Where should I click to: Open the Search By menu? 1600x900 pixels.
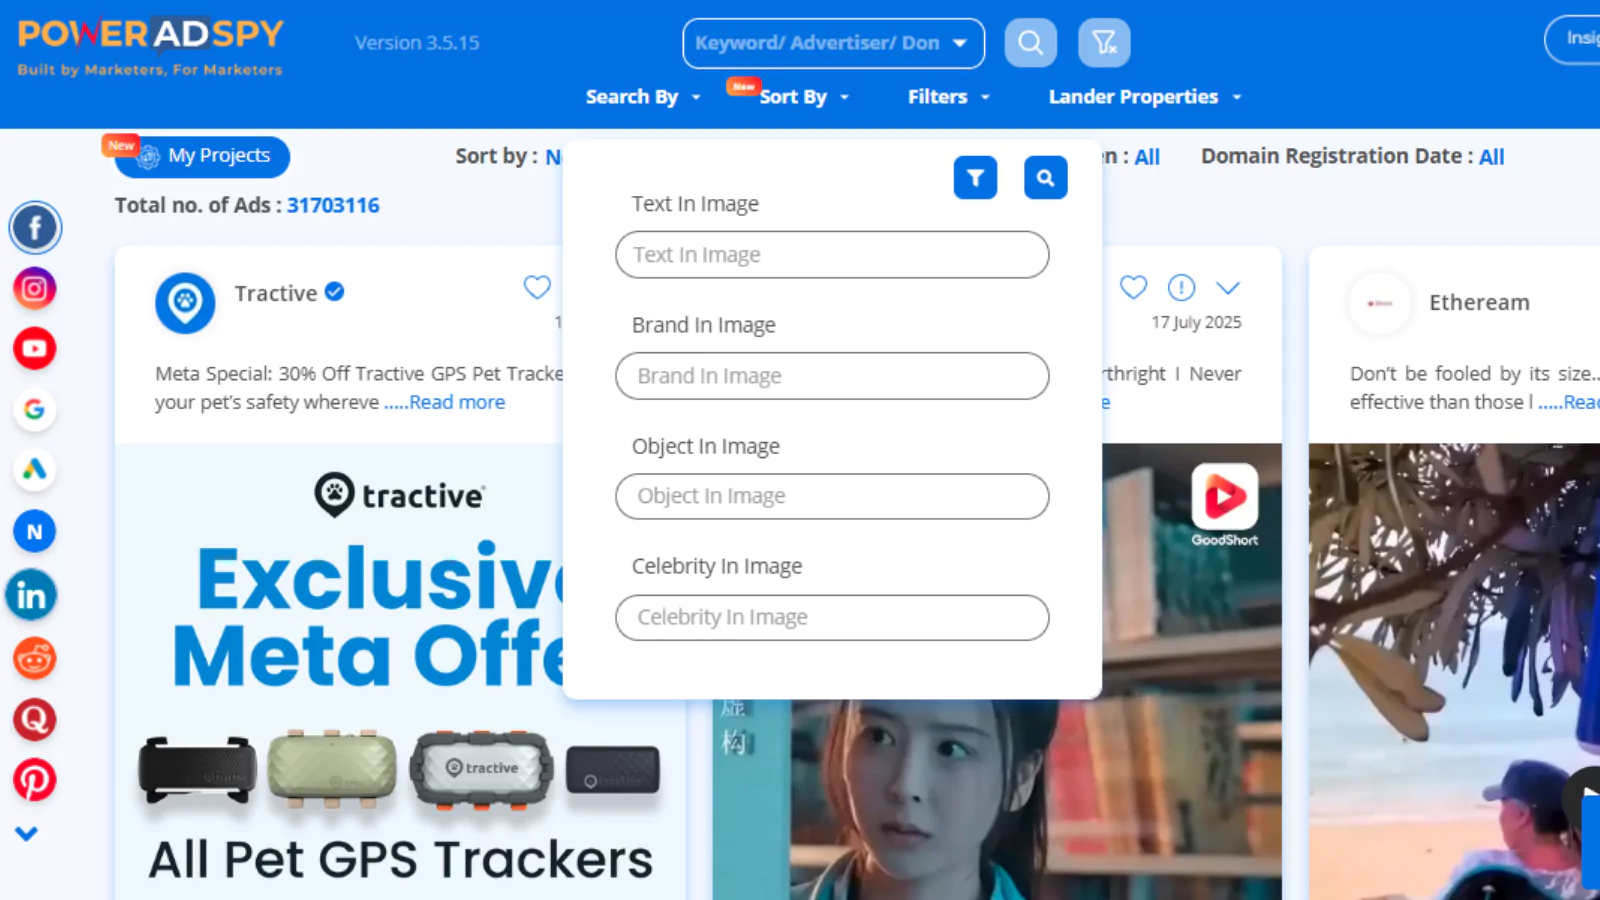(643, 97)
